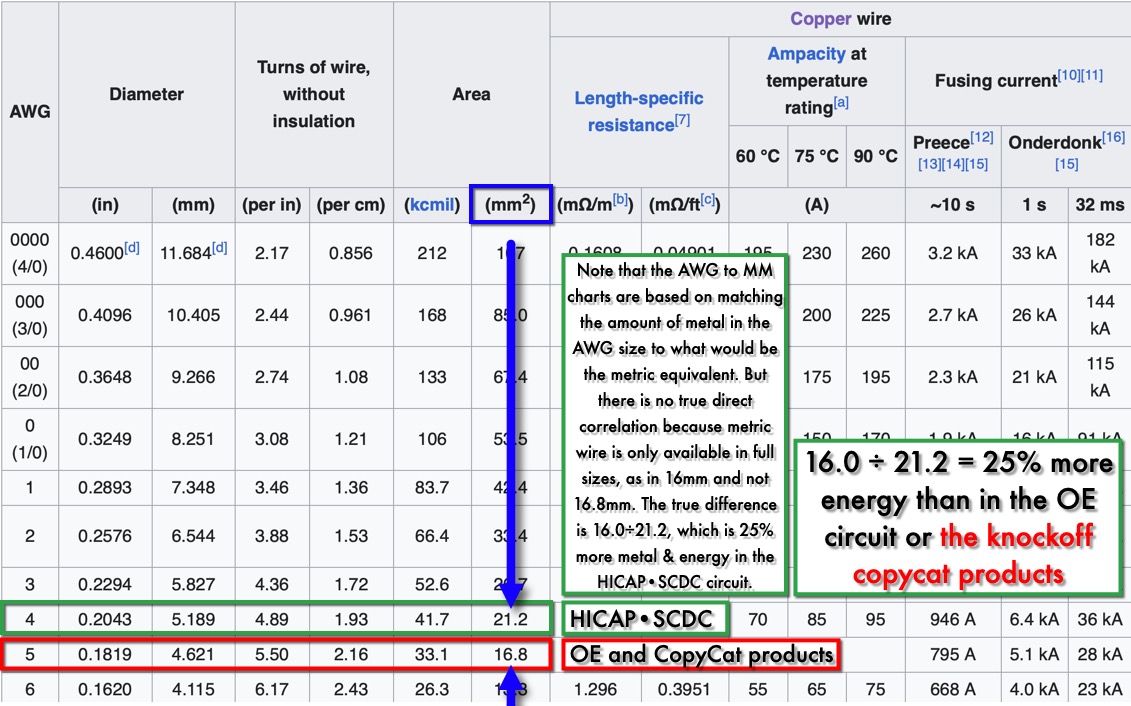Click footnote [a] after temperature rating
Image resolution: width=1131 pixels, height=706 pixels.
pyautogui.click(x=841, y=103)
